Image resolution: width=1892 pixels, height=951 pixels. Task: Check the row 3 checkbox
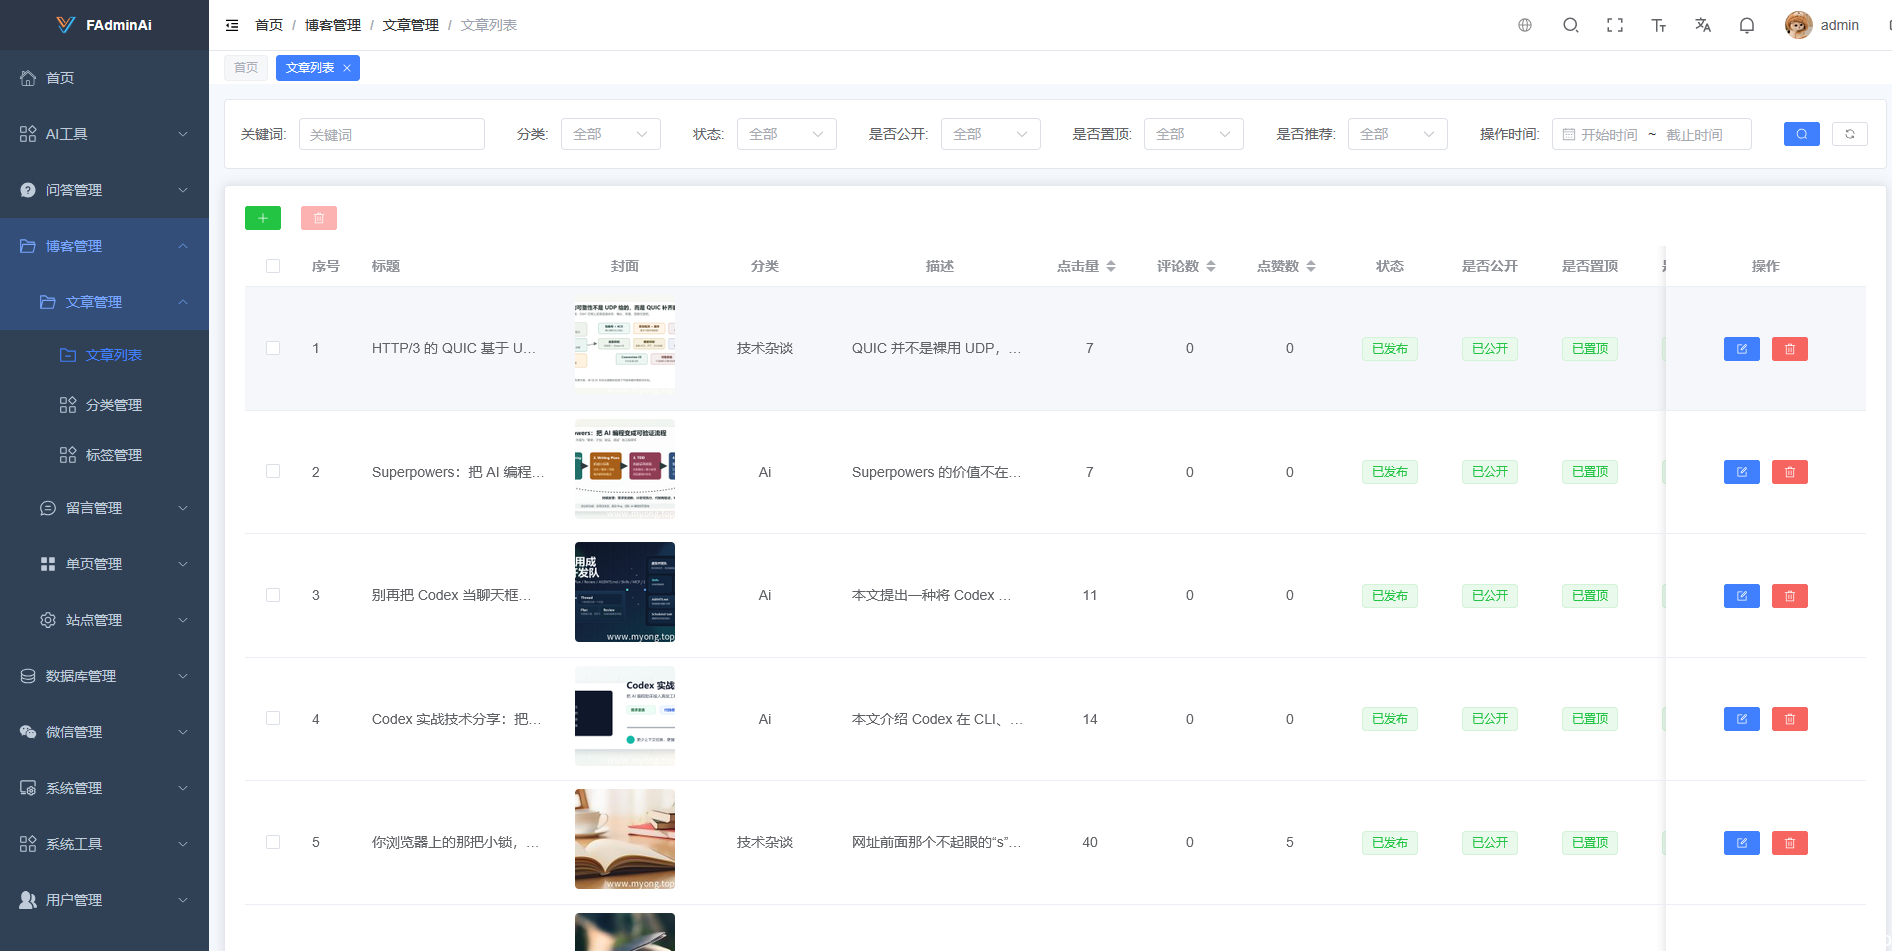pos(273,595)
